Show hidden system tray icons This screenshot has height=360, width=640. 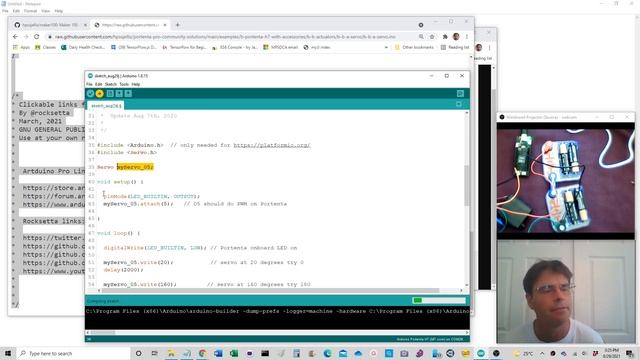coord(542,353)
